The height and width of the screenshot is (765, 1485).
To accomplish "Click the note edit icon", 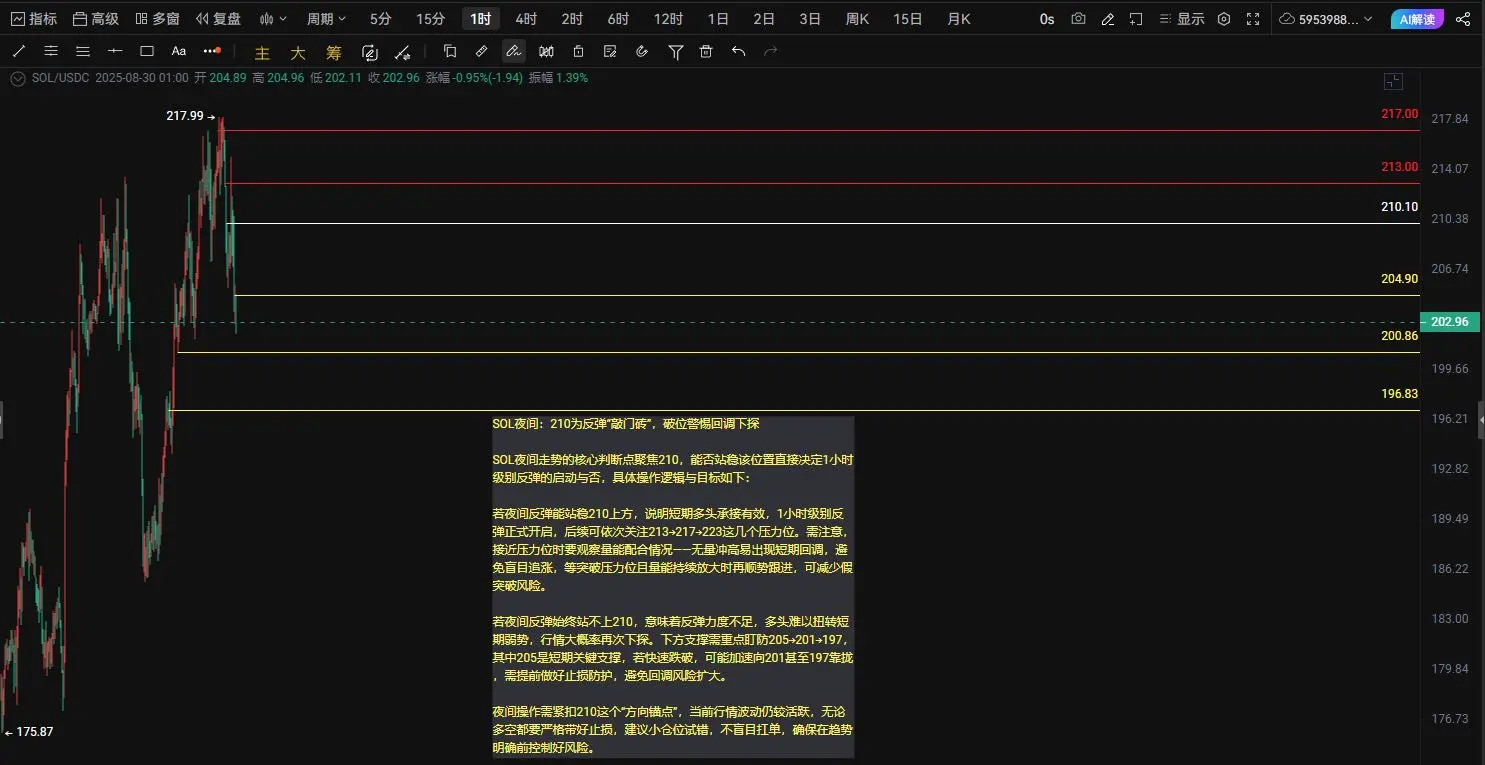I will 610,51.
